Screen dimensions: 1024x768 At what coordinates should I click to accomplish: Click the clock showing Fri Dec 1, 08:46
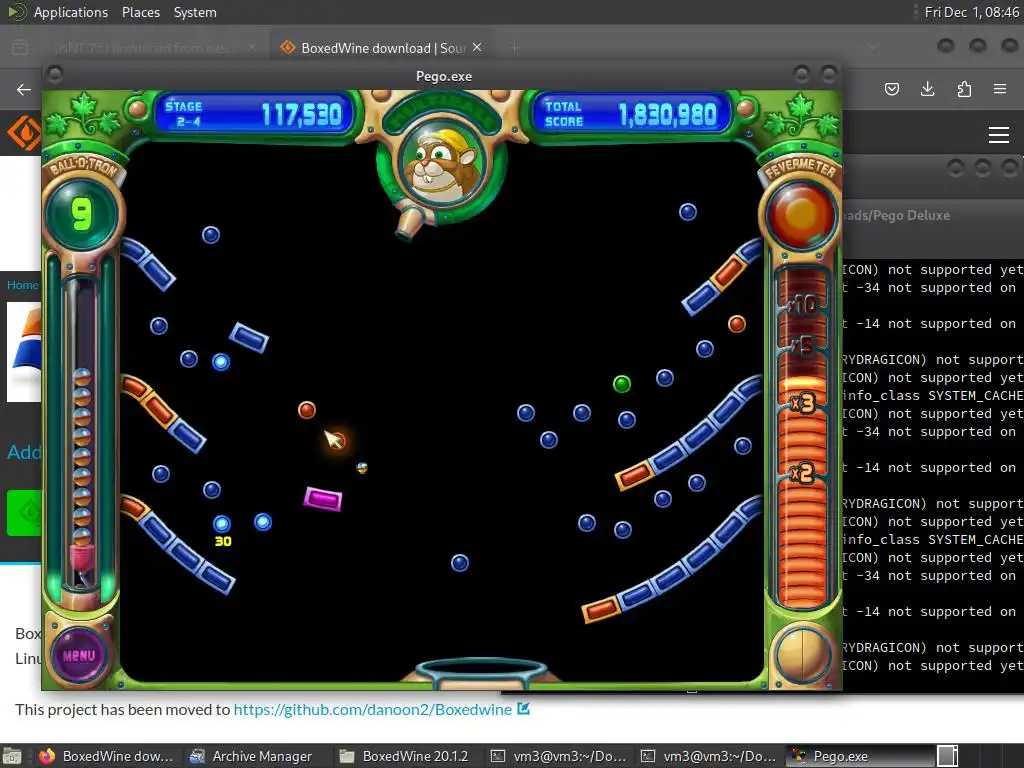point(971,12)
